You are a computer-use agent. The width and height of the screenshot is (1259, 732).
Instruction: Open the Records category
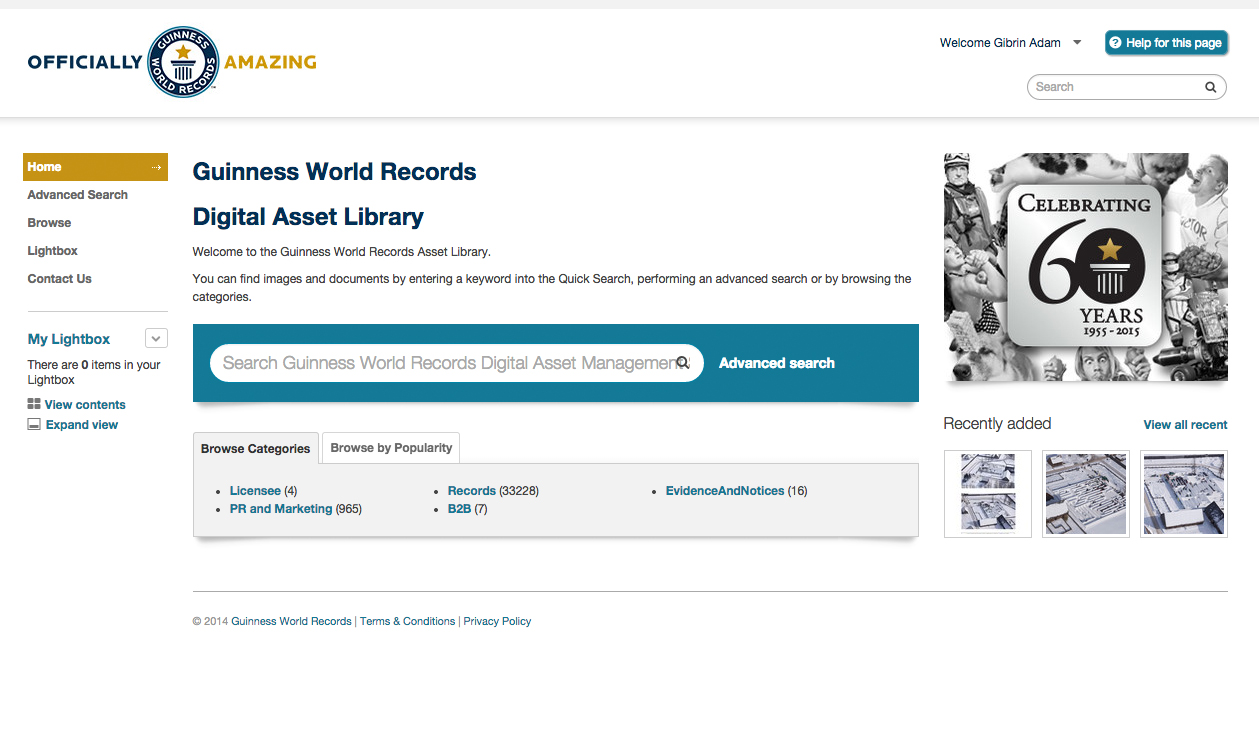(x=472, y=491)
